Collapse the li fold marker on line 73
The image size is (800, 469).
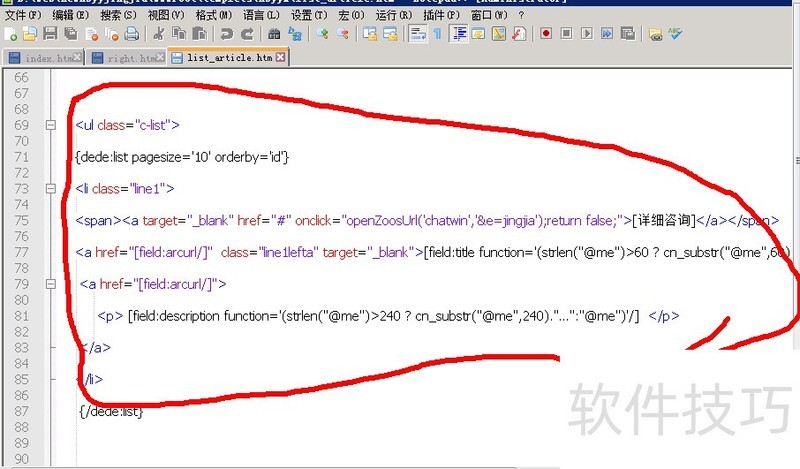[51, 188]
